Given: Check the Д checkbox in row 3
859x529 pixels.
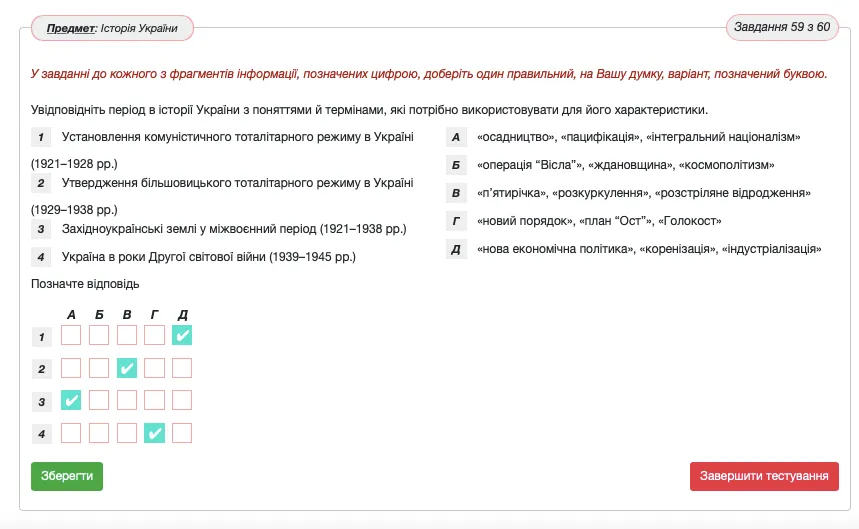Looking at the screenshot, I should [182, 401].
